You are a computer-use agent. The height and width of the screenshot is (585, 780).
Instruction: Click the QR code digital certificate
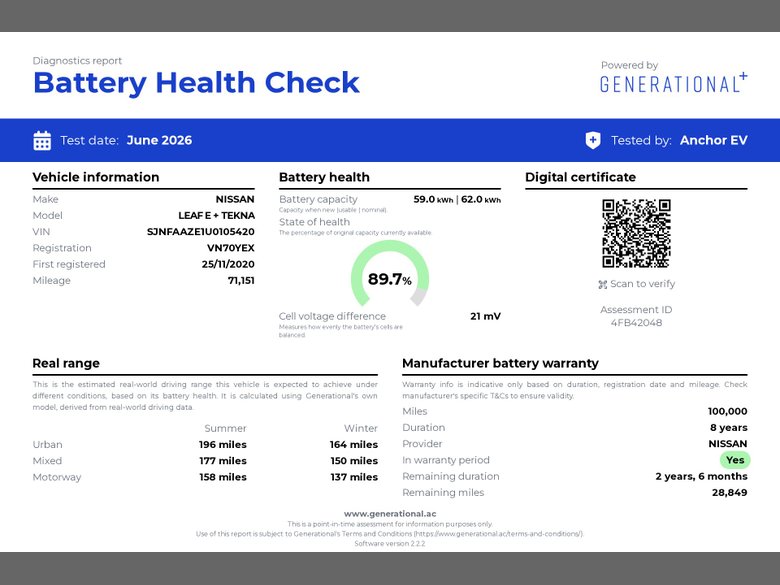[636, 233]
